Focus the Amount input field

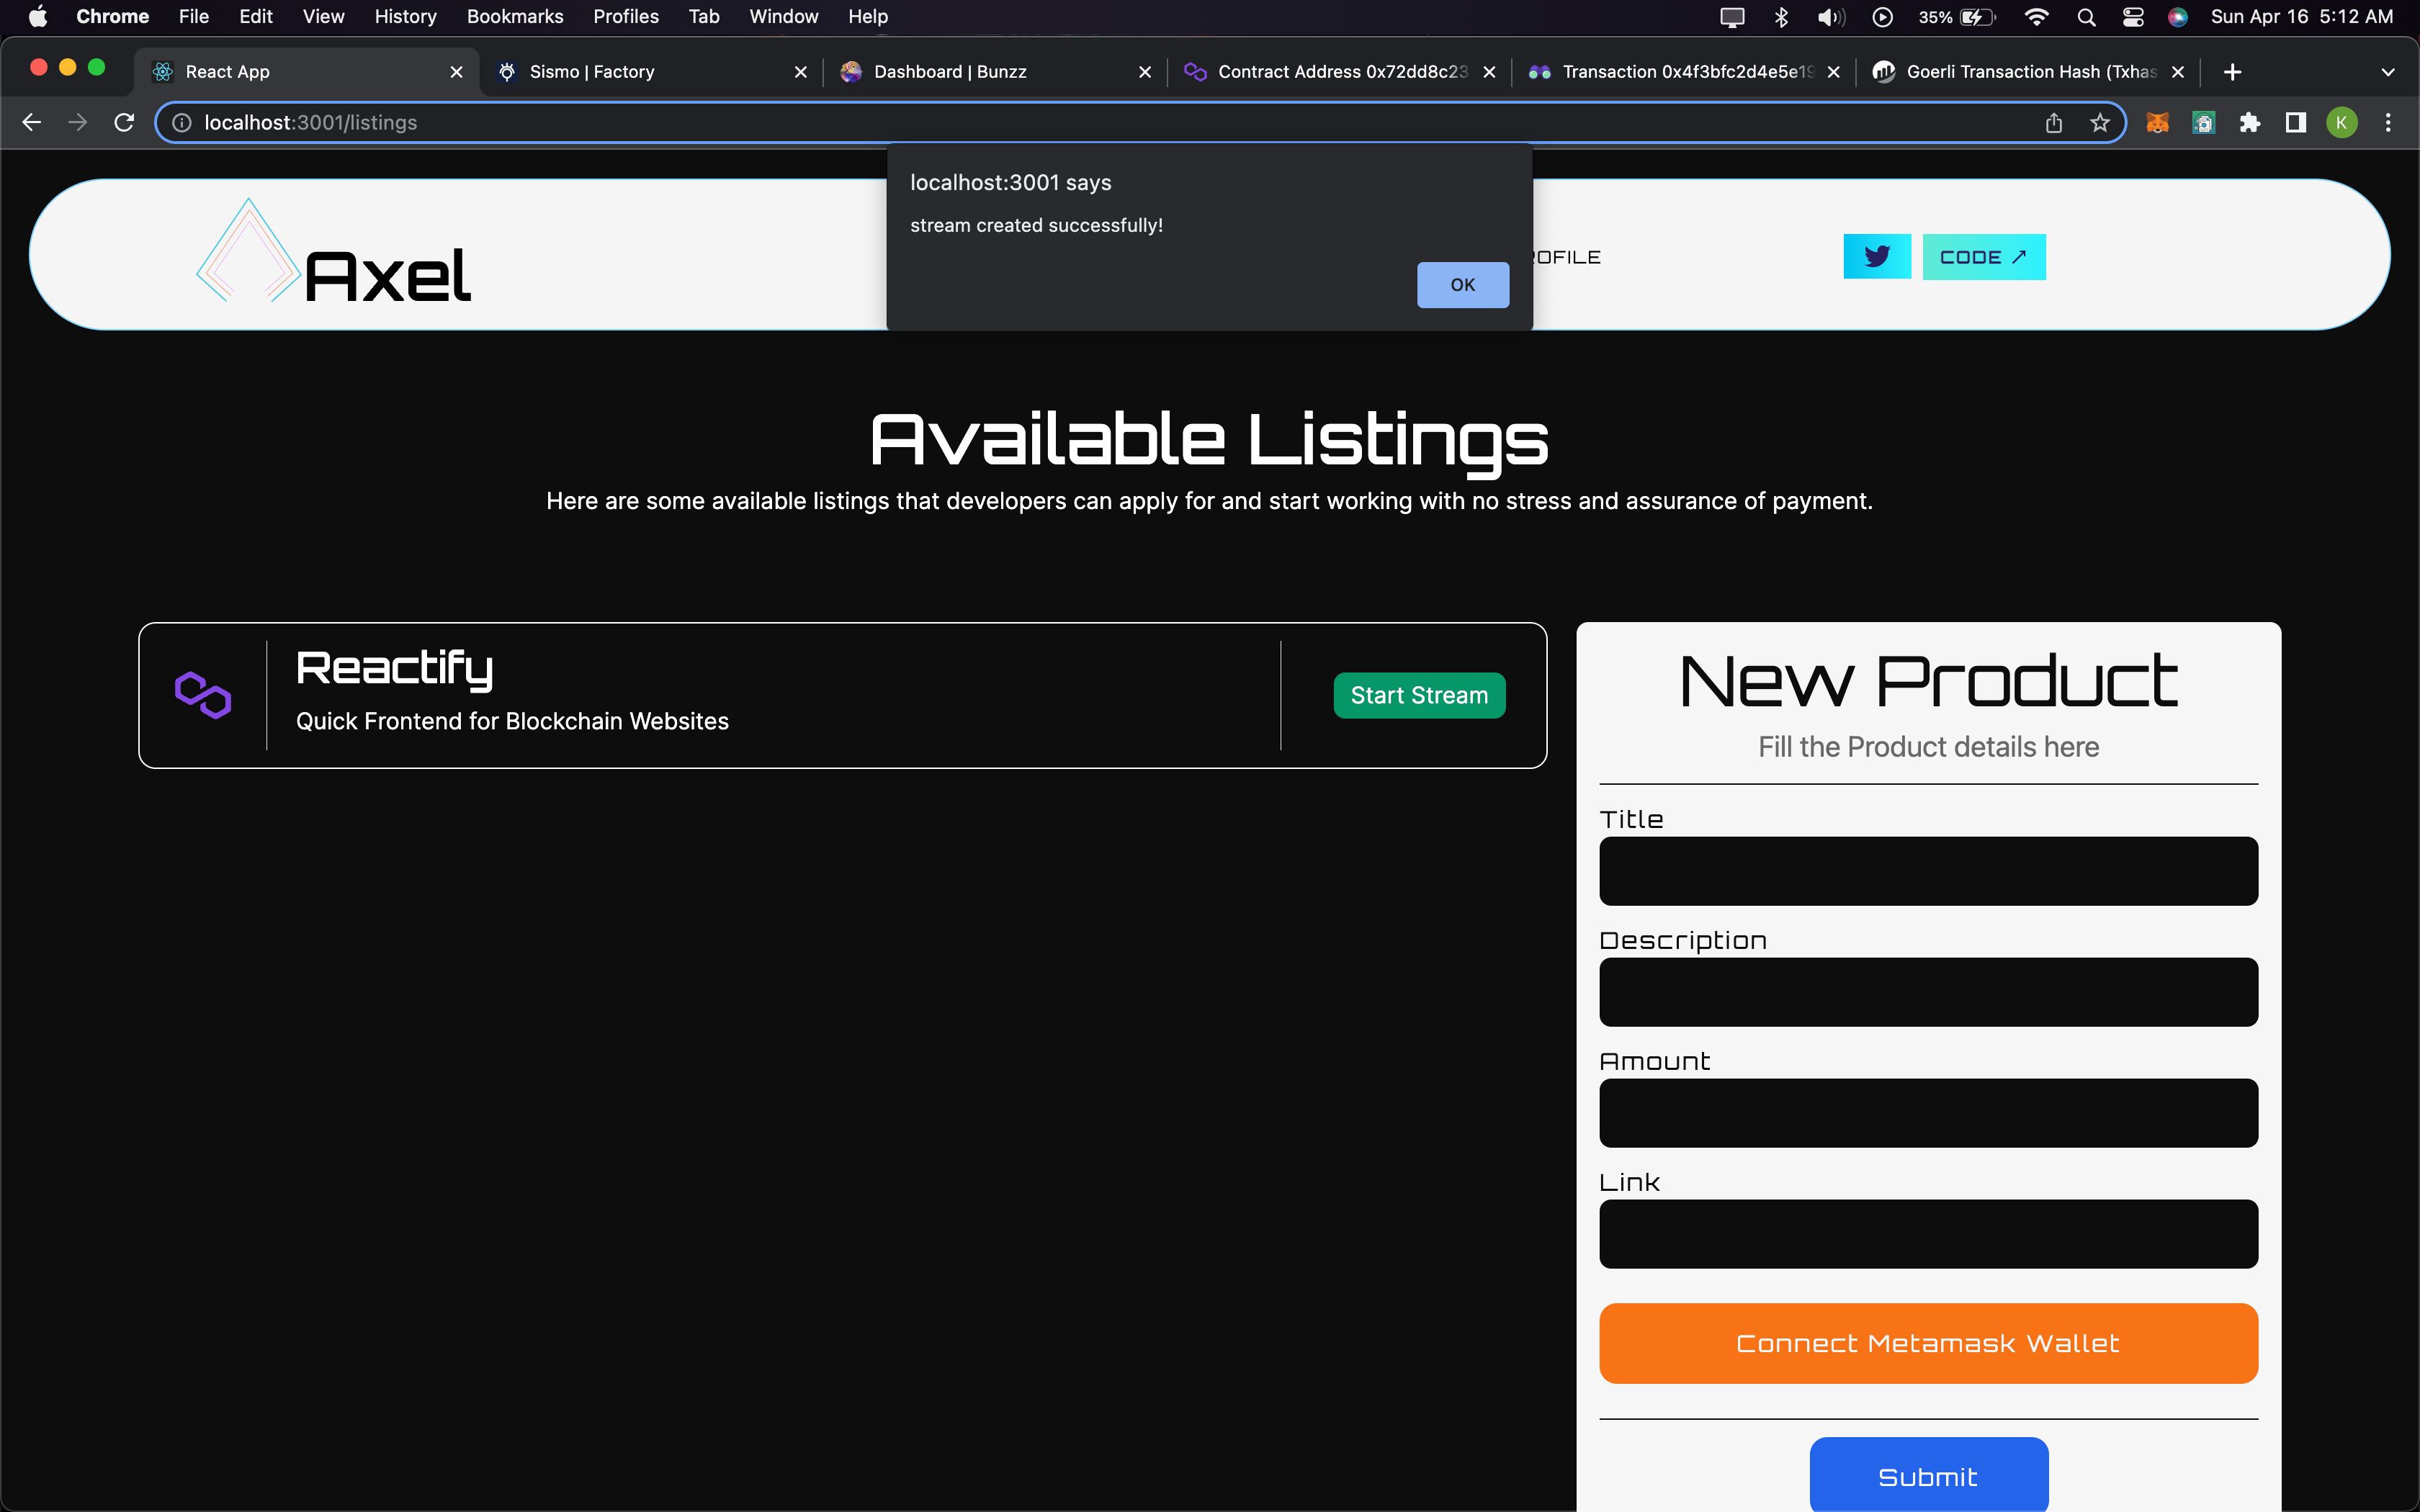pyautogui.click(x=1928, y=1113)
